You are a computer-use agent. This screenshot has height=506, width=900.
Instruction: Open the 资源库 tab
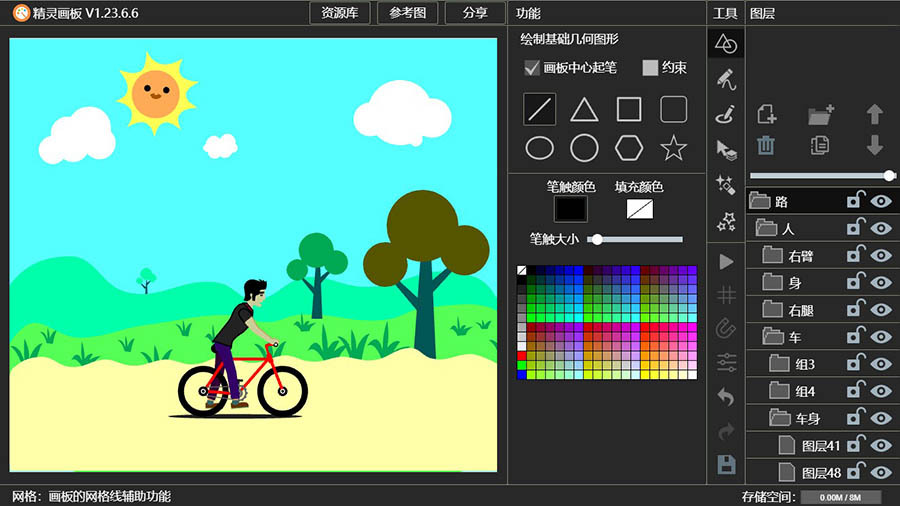pyautogui.click(x=340, y=13)
